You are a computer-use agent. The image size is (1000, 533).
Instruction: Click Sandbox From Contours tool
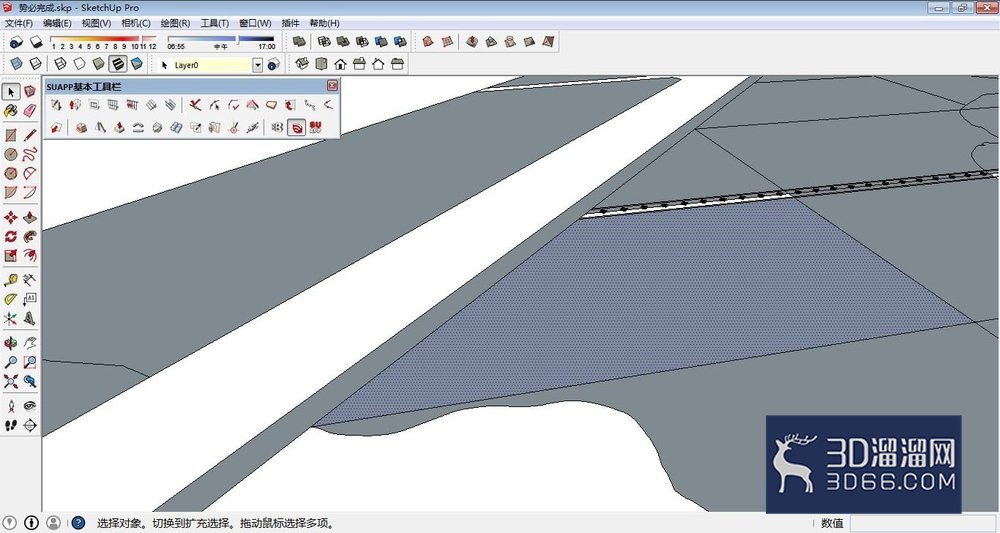click(x=428, y=41)
